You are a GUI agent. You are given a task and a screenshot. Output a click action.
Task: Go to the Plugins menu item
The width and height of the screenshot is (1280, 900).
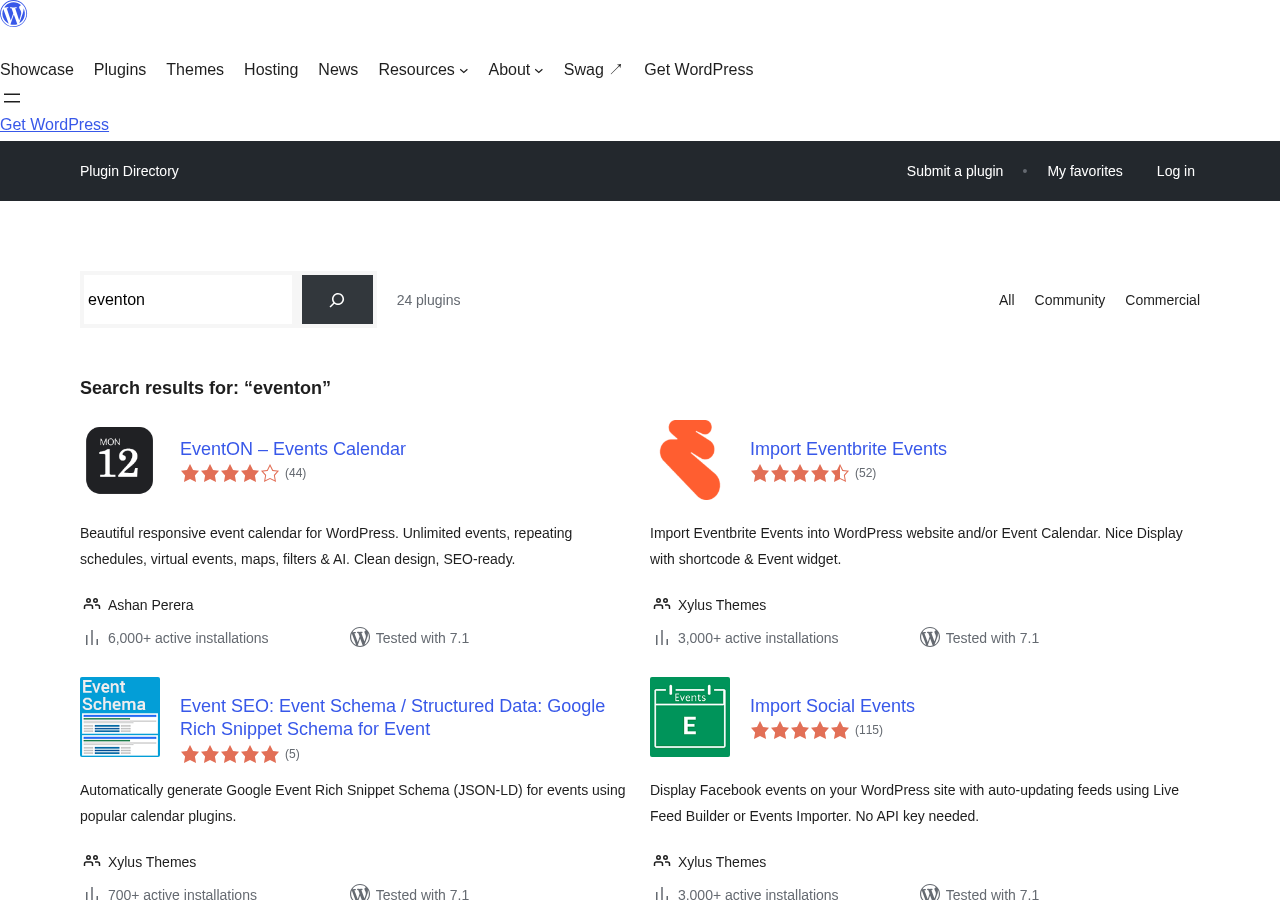point(120,70)
